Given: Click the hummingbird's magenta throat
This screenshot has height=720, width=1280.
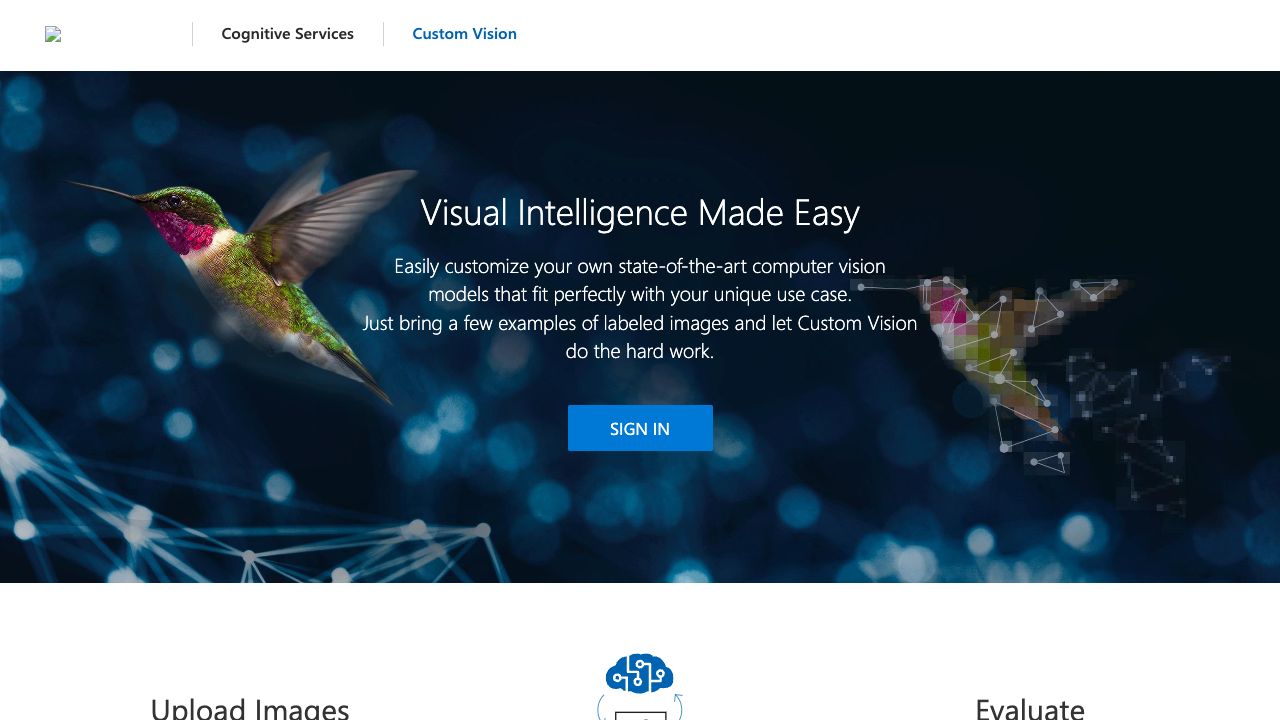Looking at the screenshot, I should 180,232.
